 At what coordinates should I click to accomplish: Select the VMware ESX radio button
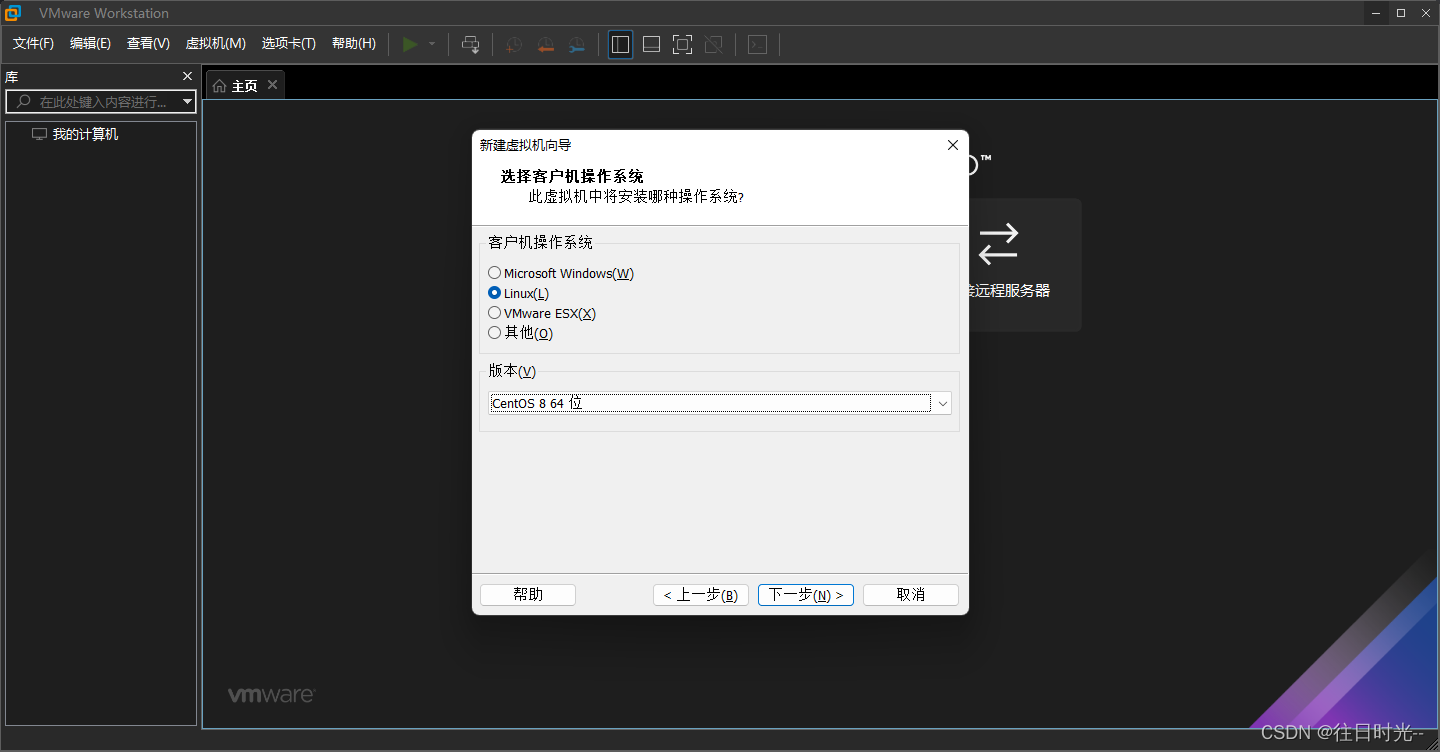pos(494,313)
